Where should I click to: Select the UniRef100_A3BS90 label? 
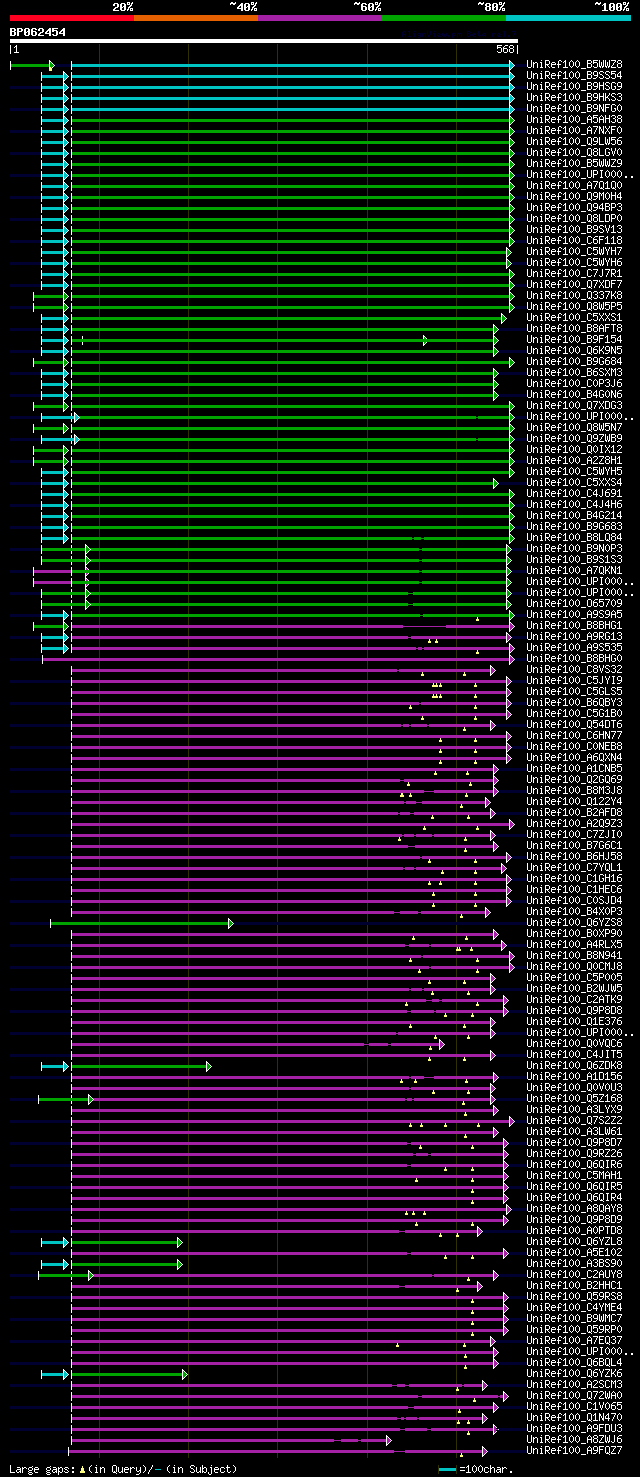574,1263
